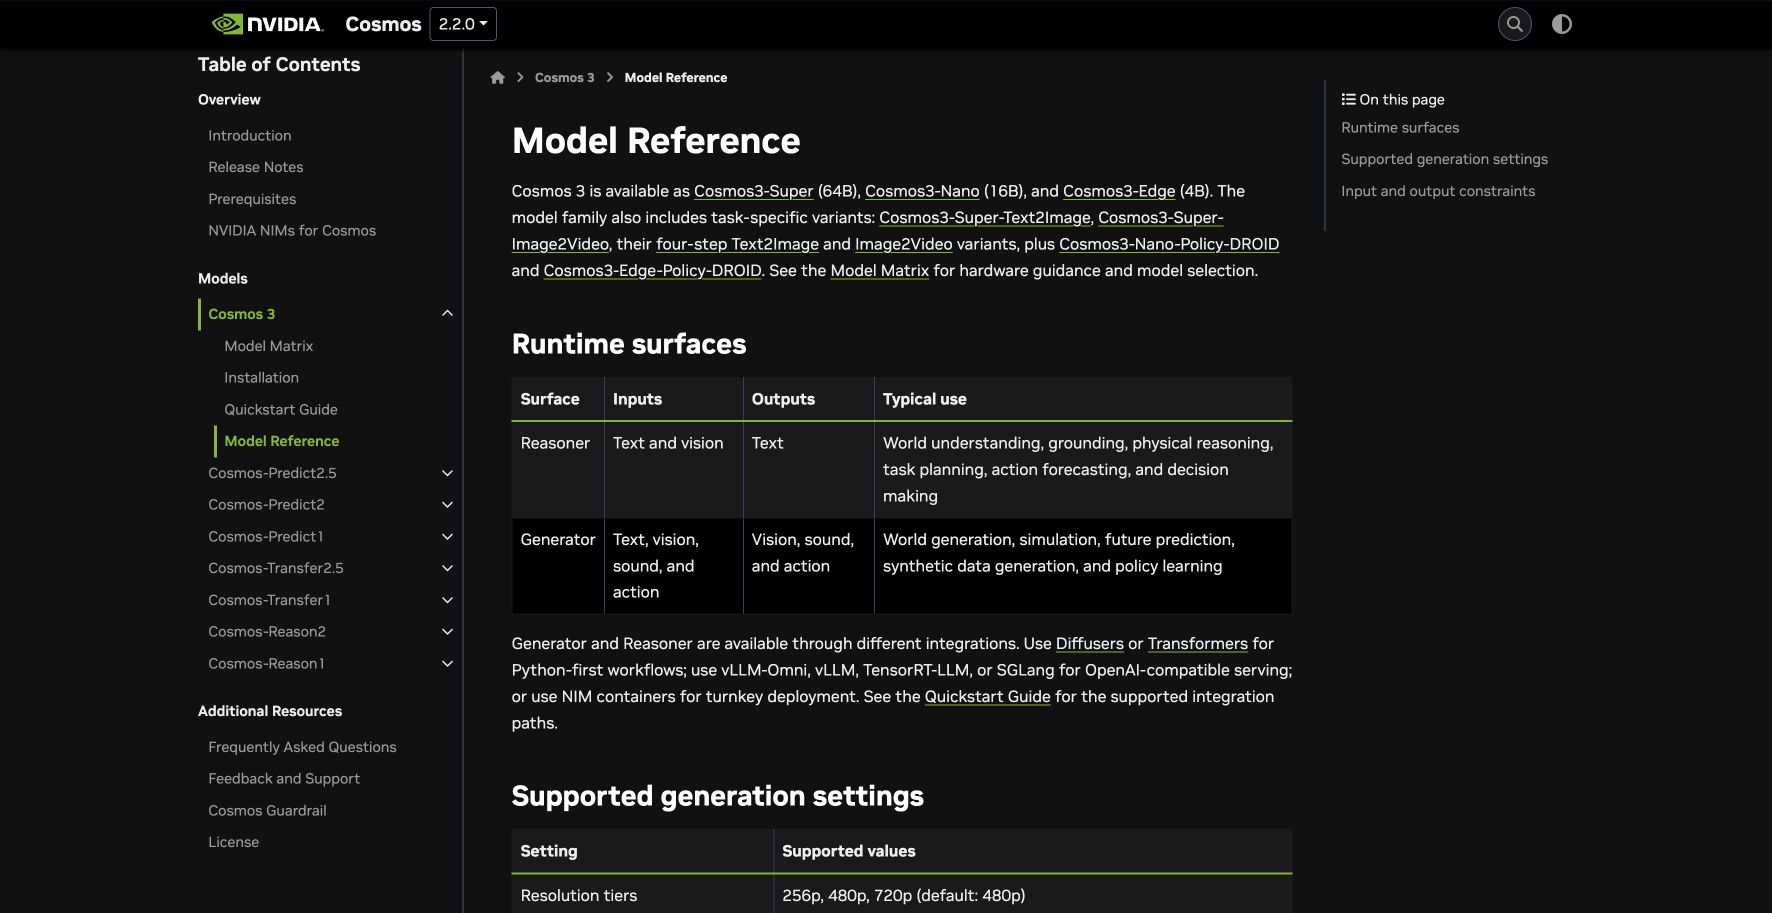Jump to Input and output constraints
Screen dimensions: 1772x913
click(1438, 191)
